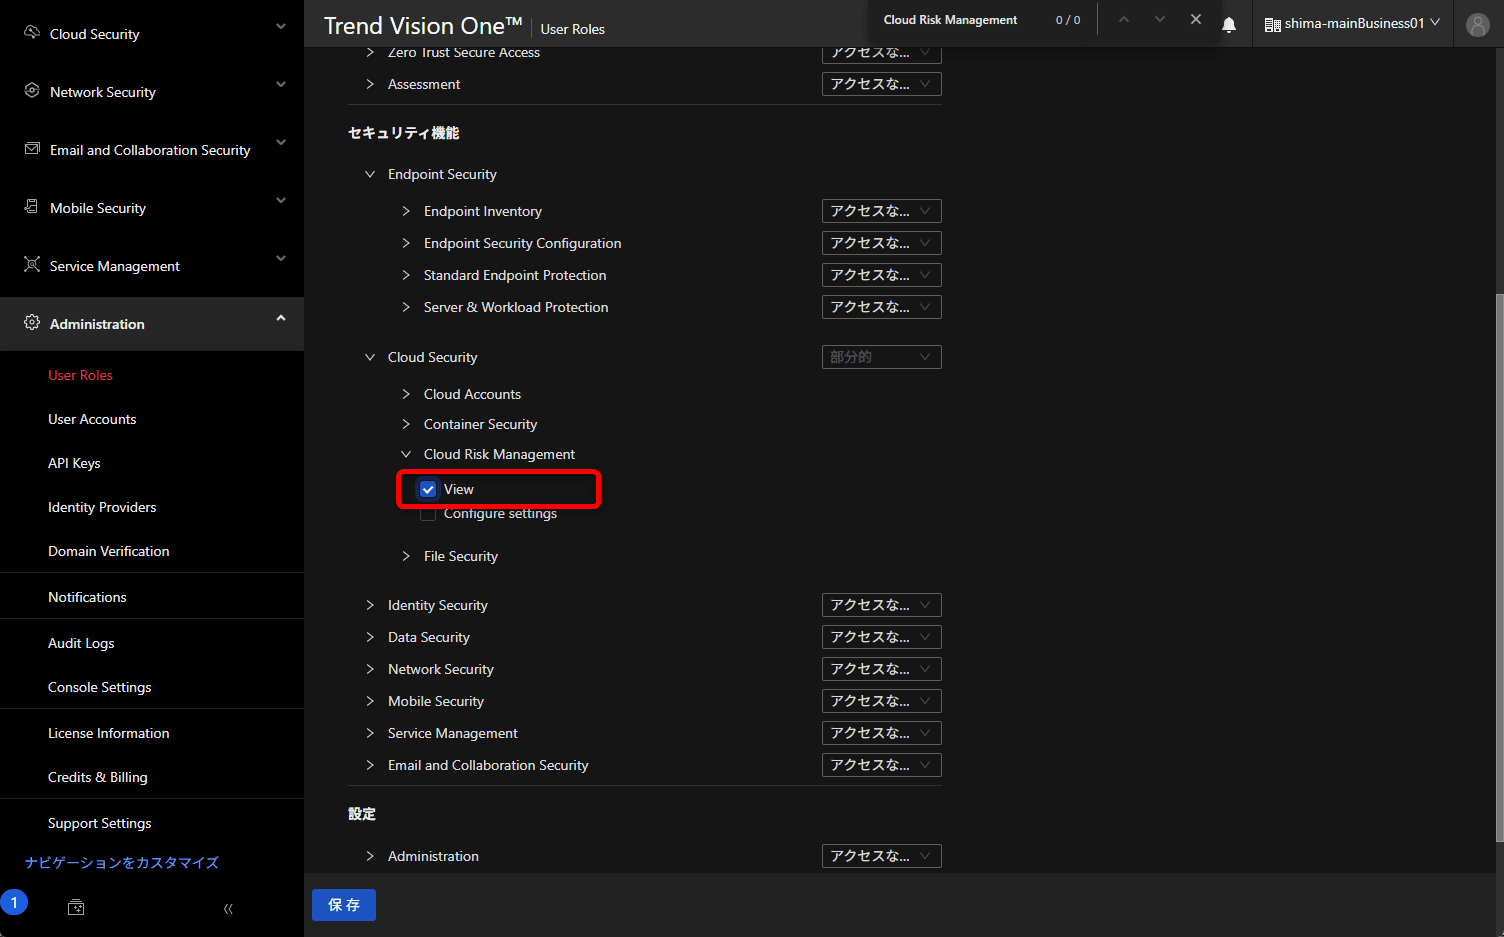
Task: Open the shima-mainBusiness01 account switcher
Action: pyautogui.click(x=1353, y=23)
